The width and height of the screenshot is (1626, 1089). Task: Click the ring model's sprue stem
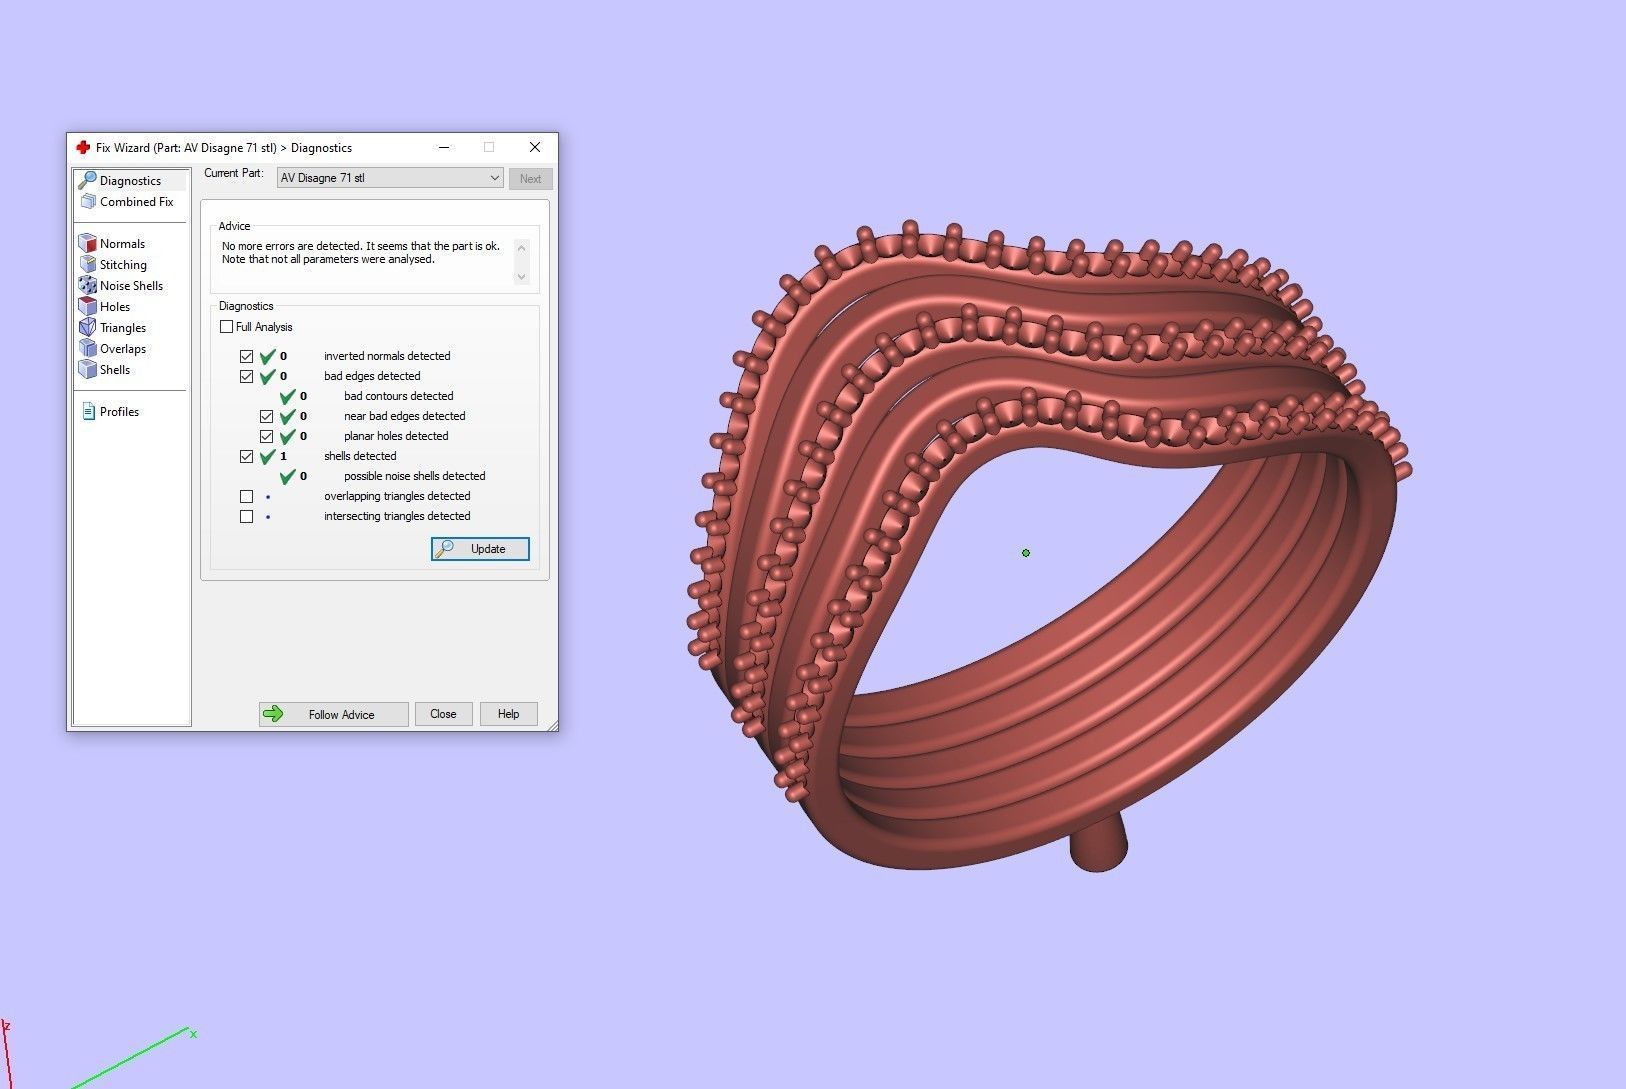(1098, 843)
